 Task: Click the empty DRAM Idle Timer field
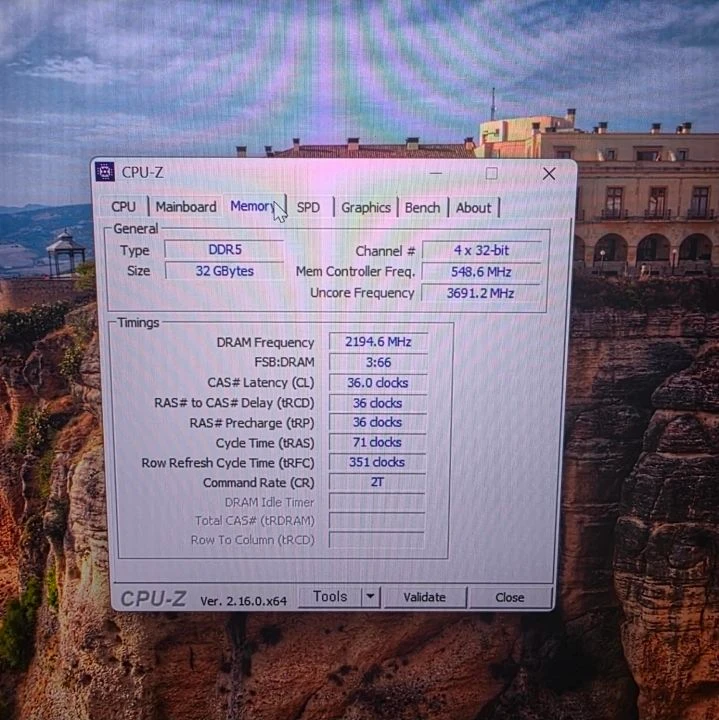coord(377,502)
